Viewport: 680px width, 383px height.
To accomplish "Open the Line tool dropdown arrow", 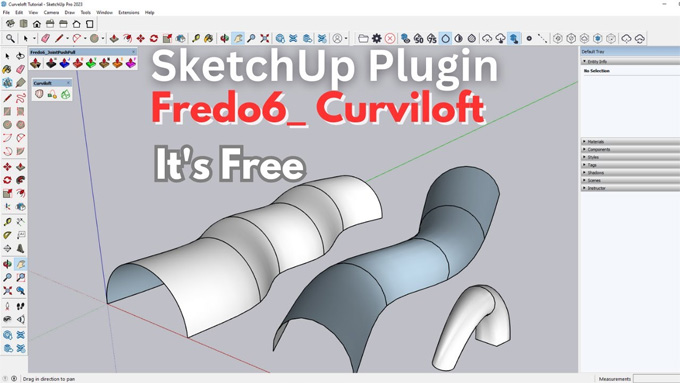I will 67,39.
